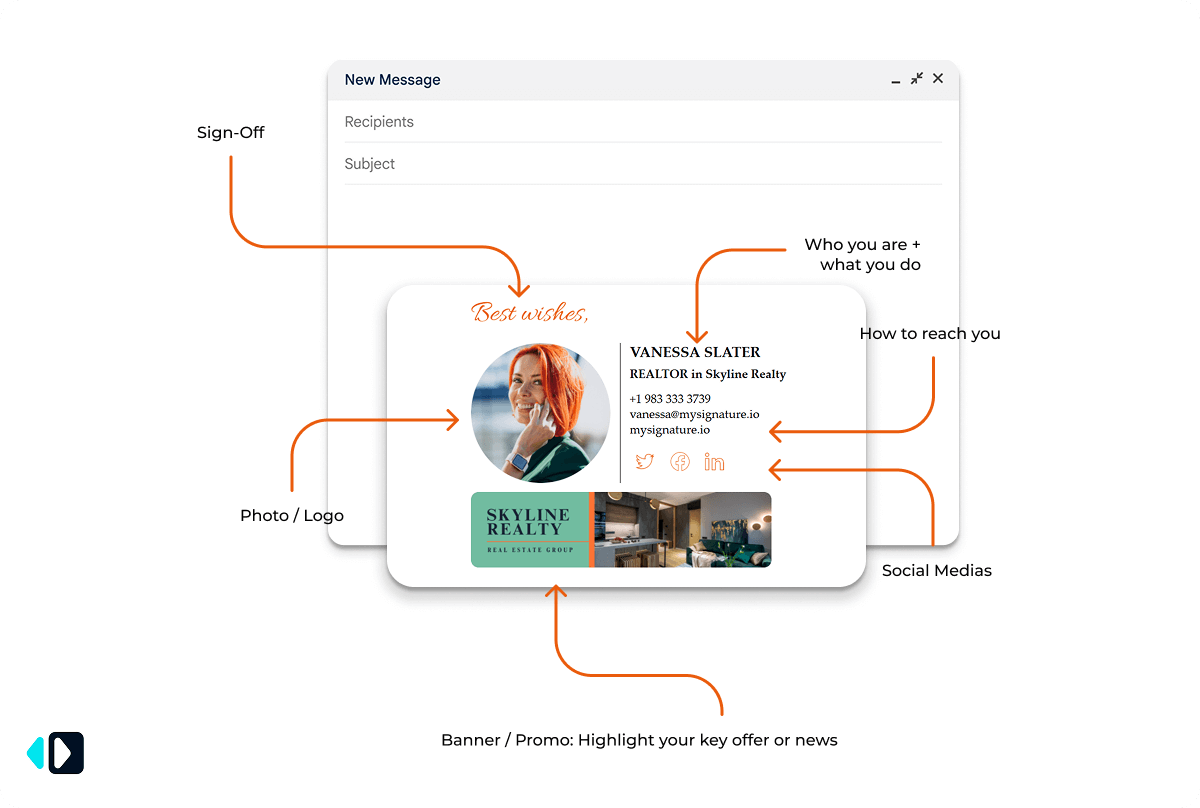Viewport: 1200px width, 808px height.
Task: Click the VANESSA SLATER name text
Action: (x=695, y=352)
